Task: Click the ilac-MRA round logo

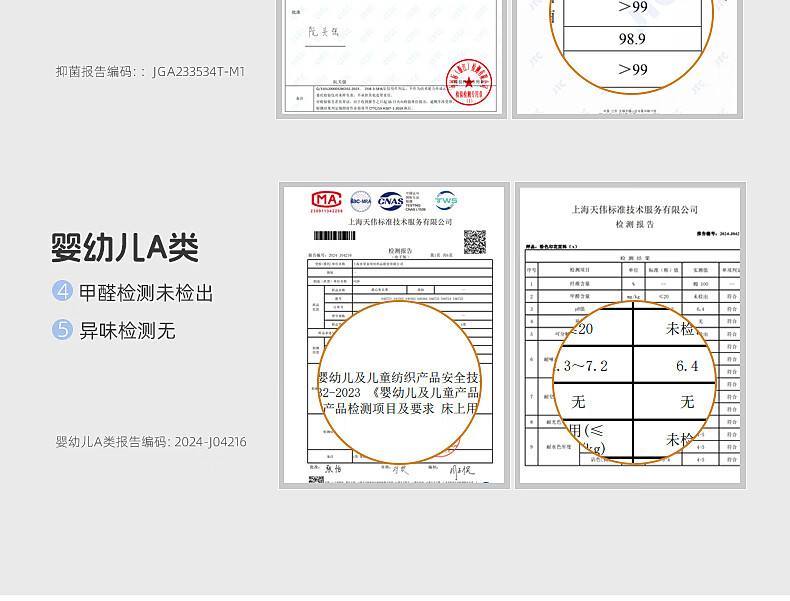Action: pyautogui.click(x=359, y=201)
